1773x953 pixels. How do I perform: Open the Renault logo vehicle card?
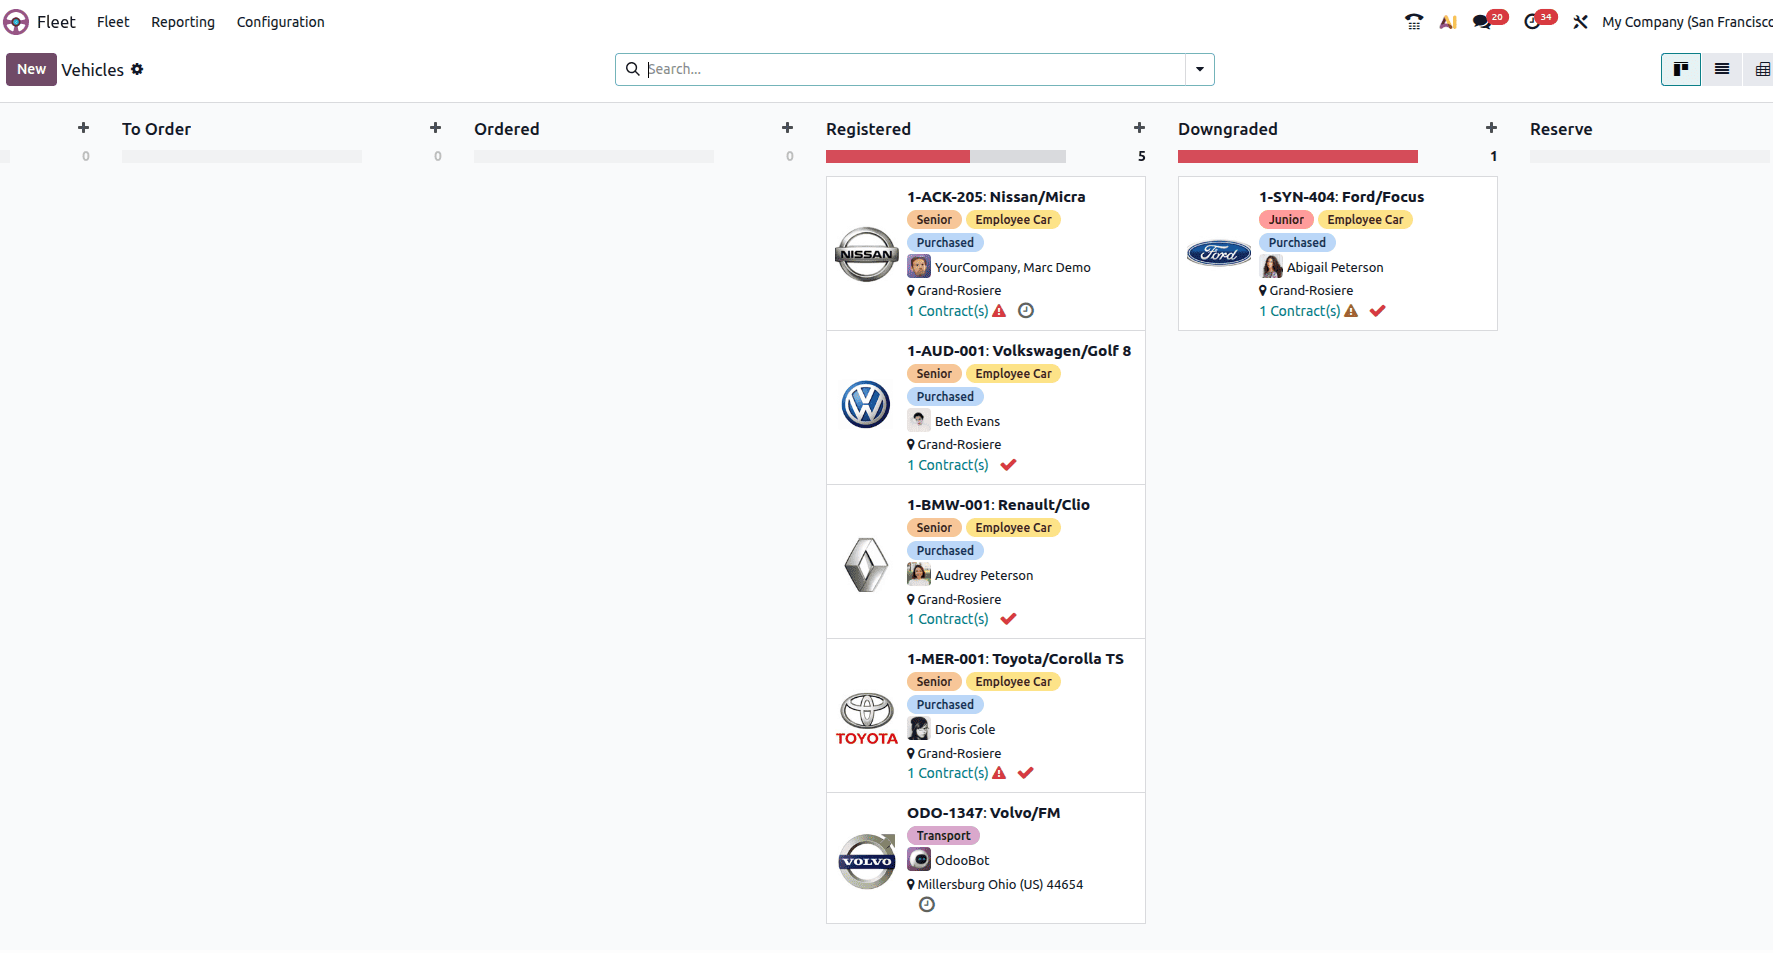pos(866,565)
